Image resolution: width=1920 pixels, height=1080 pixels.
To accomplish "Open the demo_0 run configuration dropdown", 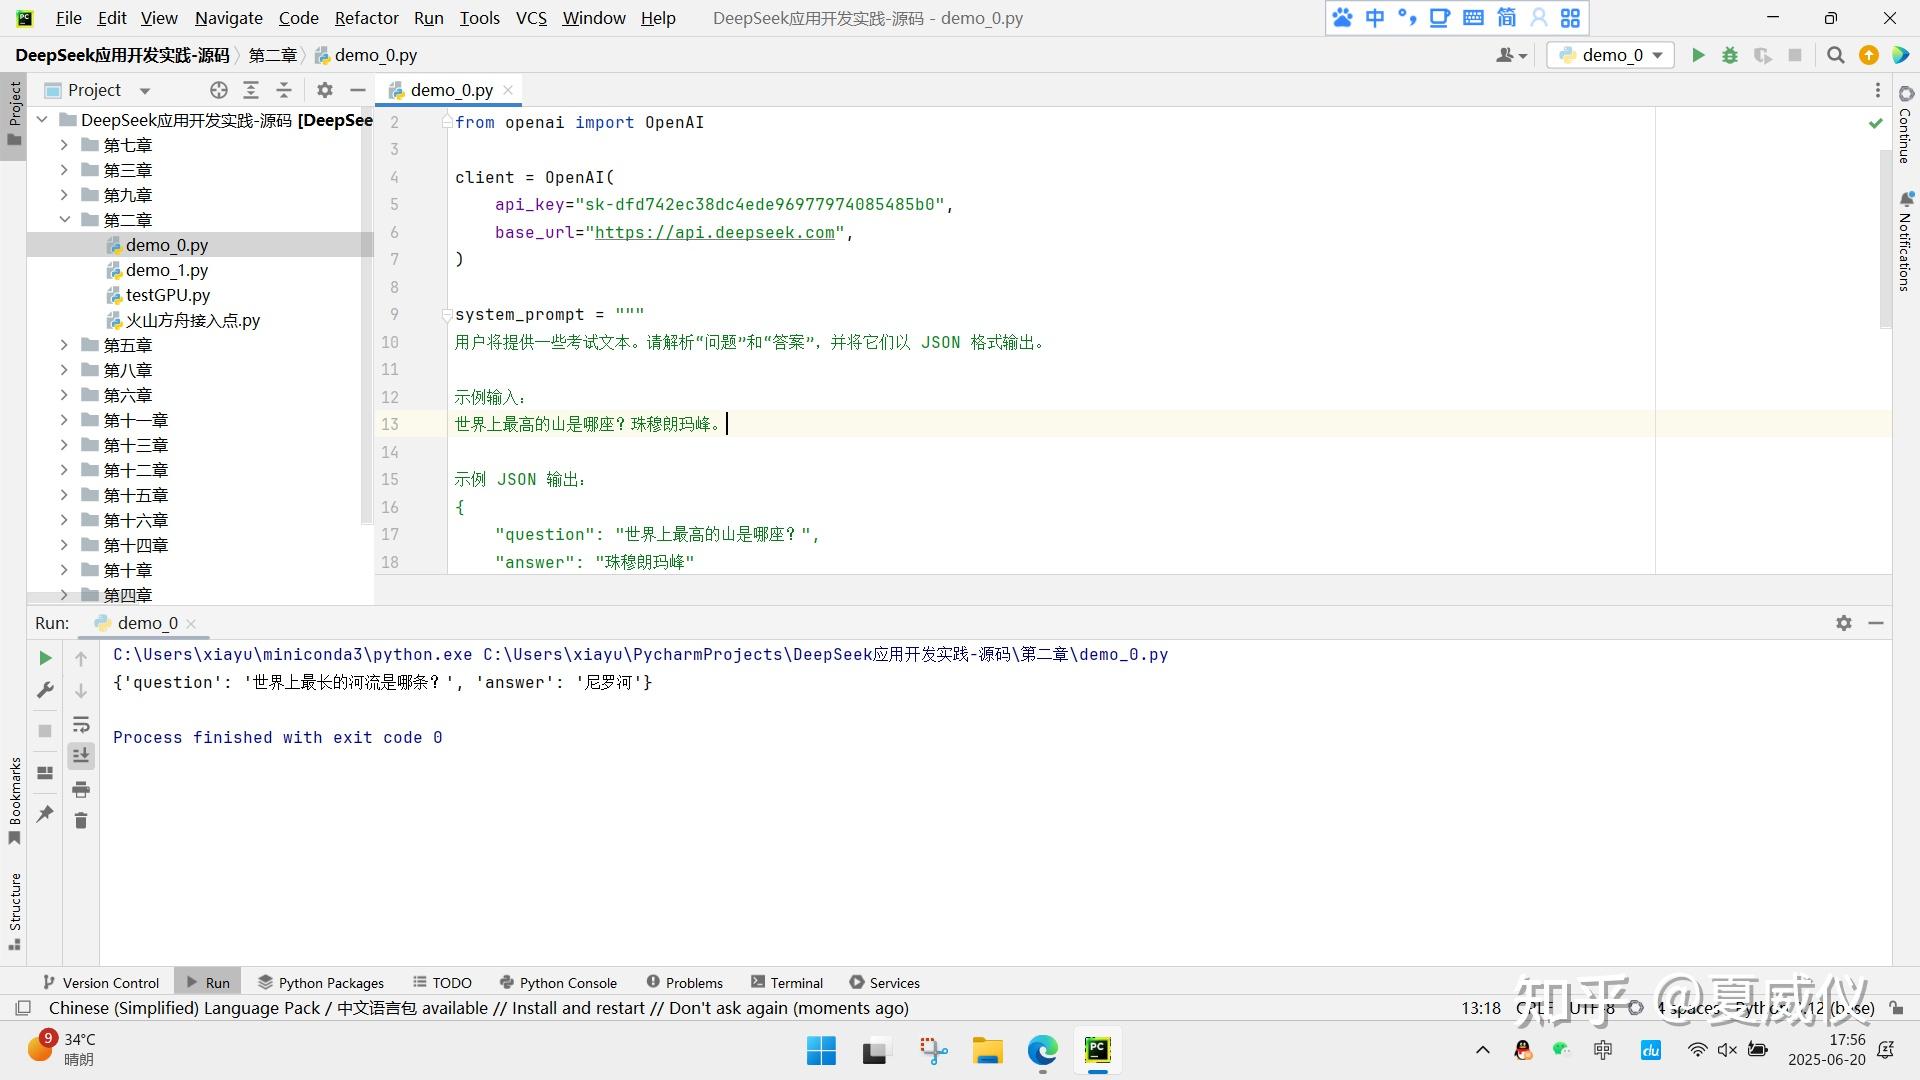I will (1611, 56).
